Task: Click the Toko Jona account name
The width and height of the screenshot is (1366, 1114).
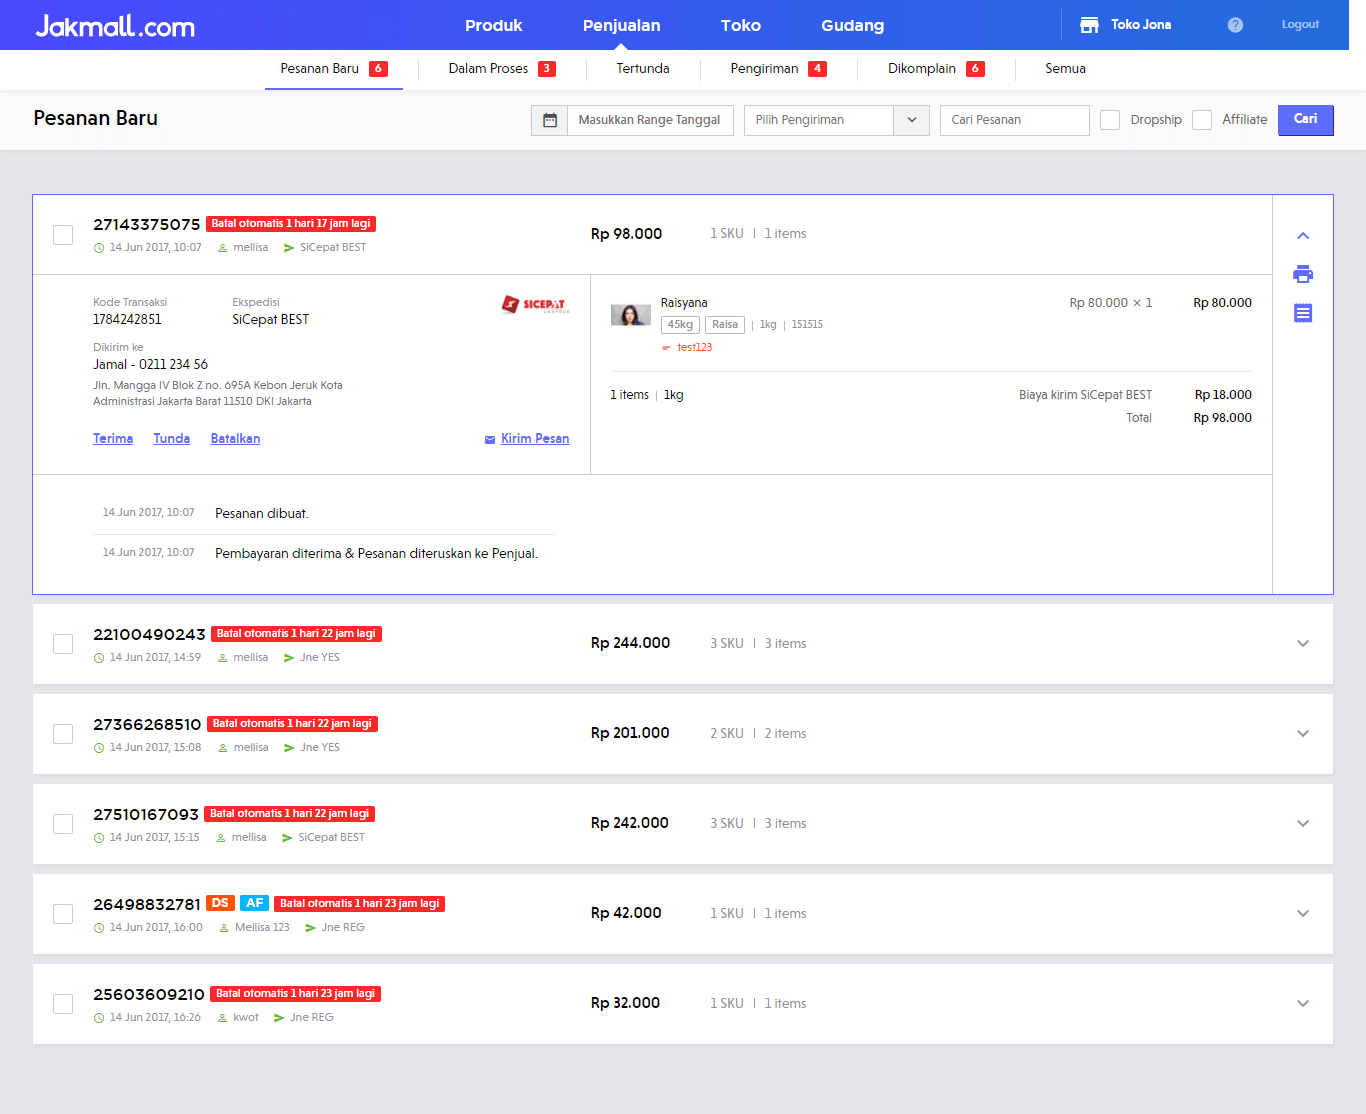Action: [x=1141, y=25]
